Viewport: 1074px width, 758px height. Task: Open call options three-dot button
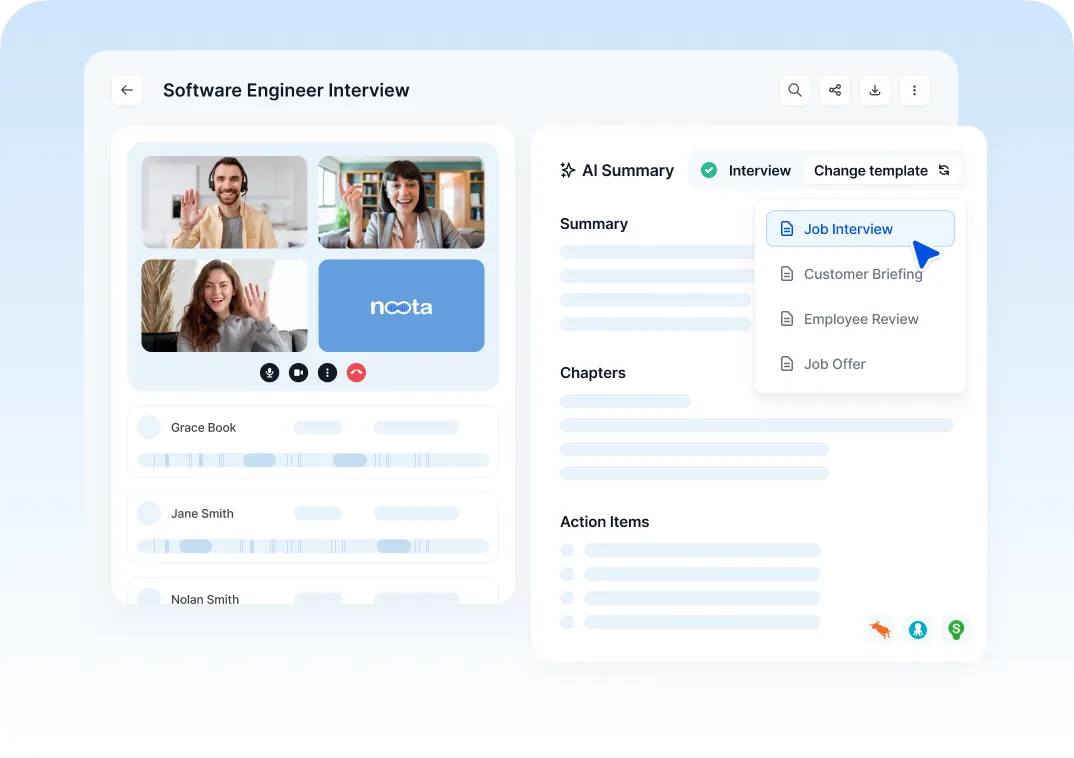(x=327, y=373)
